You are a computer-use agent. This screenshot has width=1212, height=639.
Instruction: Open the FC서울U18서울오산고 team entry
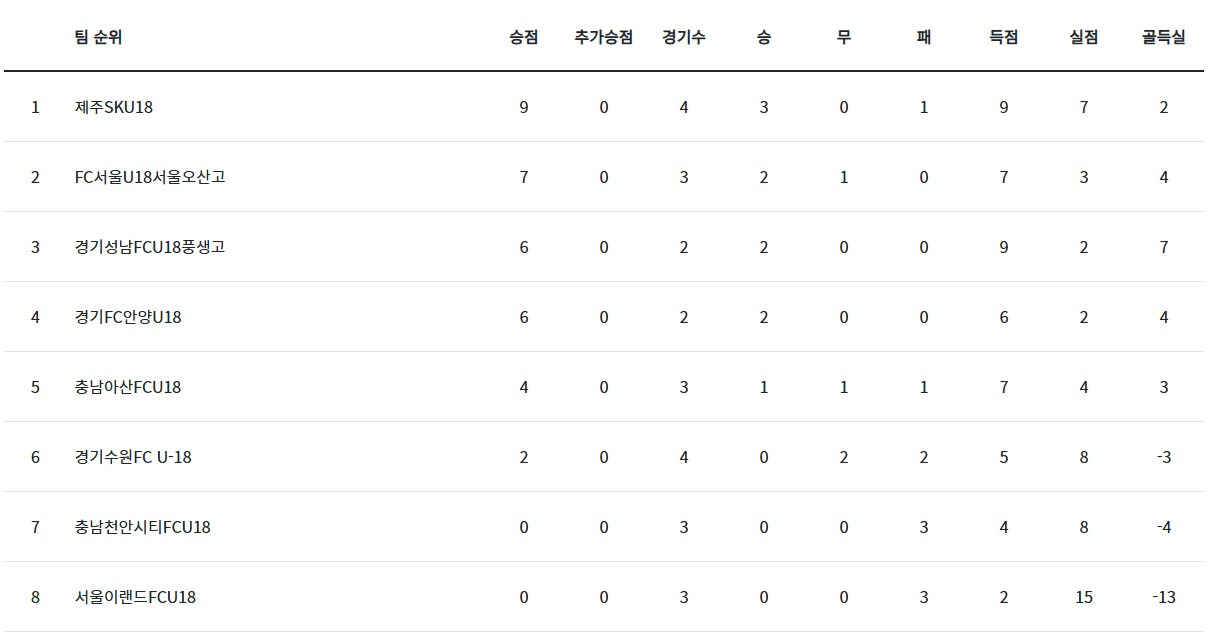149,177
